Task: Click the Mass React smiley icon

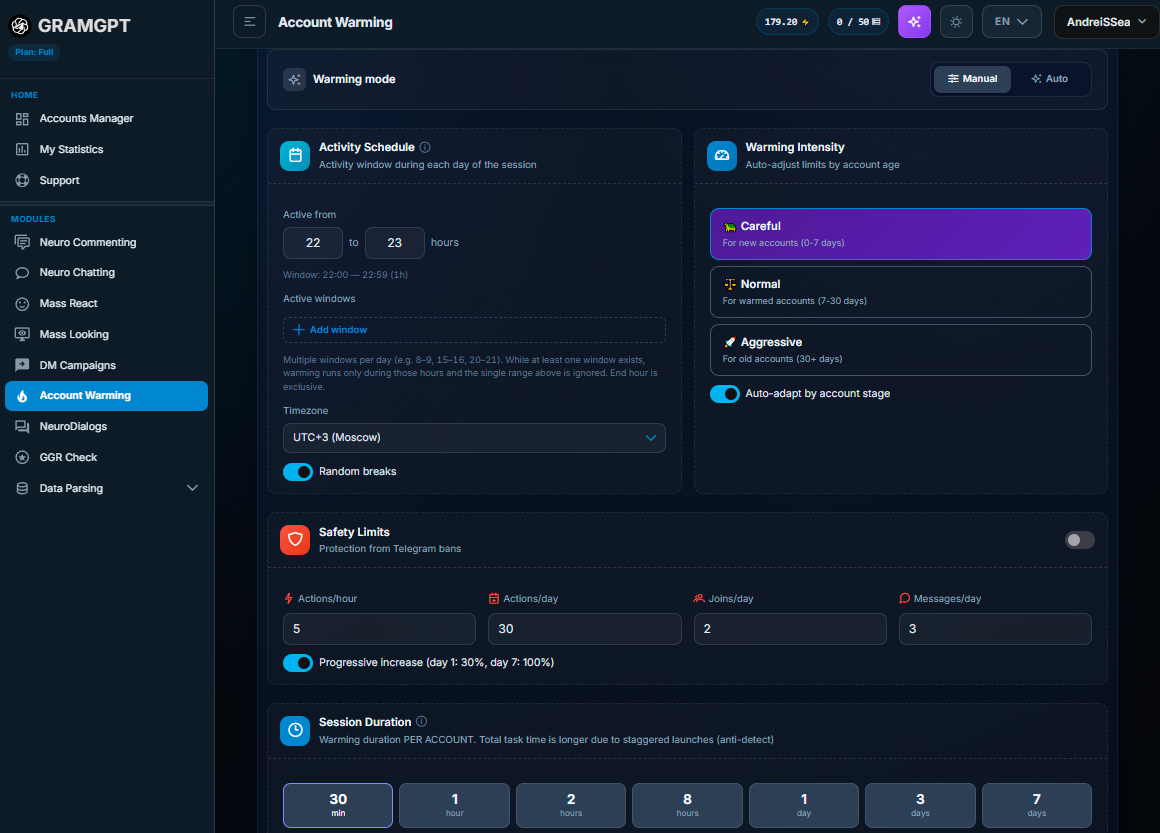Action: [x=22, y=304]
